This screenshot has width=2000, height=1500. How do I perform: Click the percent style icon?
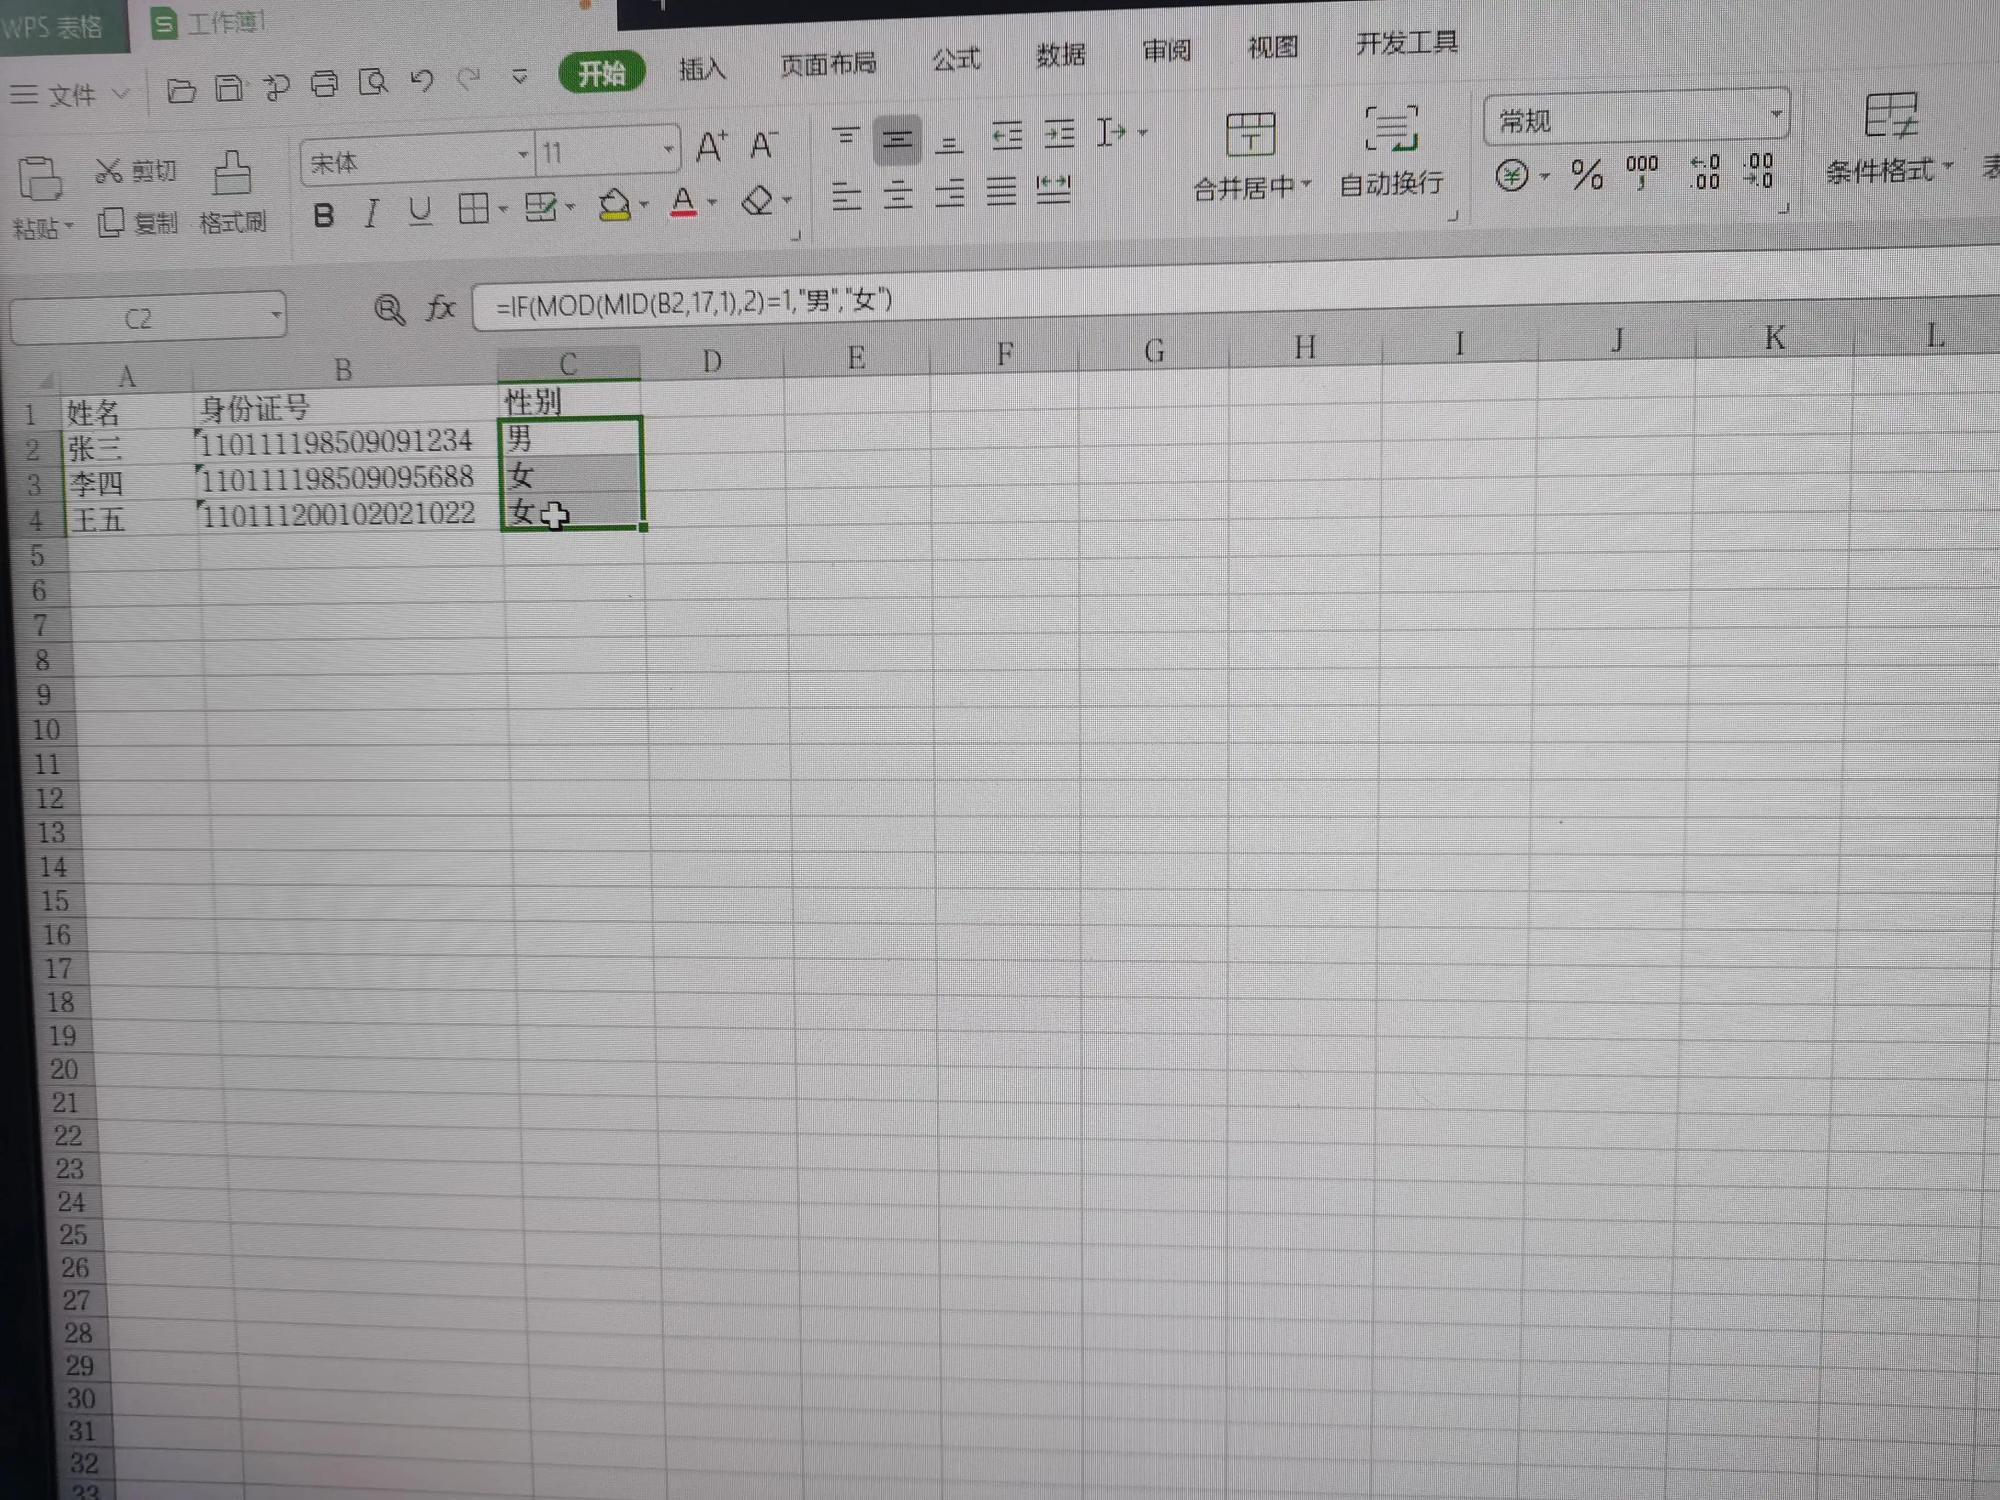1587,176
